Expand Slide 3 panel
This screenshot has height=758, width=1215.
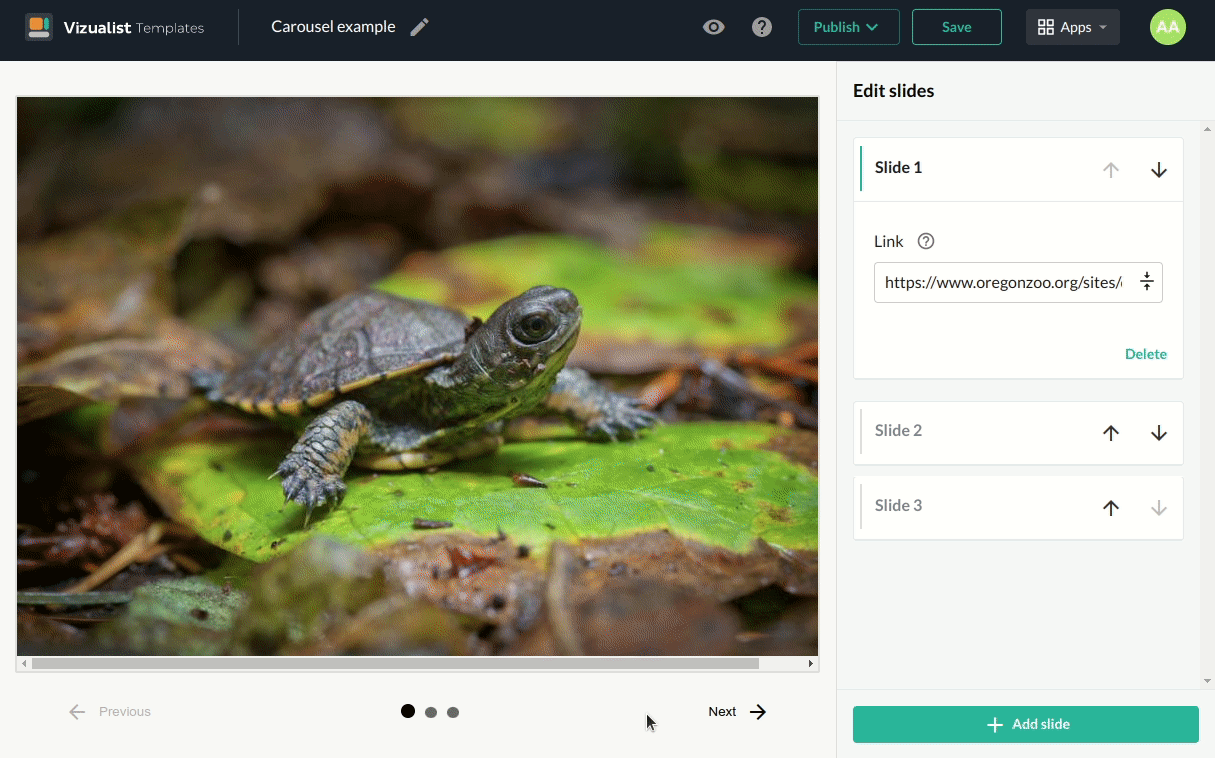pos(899,506)
